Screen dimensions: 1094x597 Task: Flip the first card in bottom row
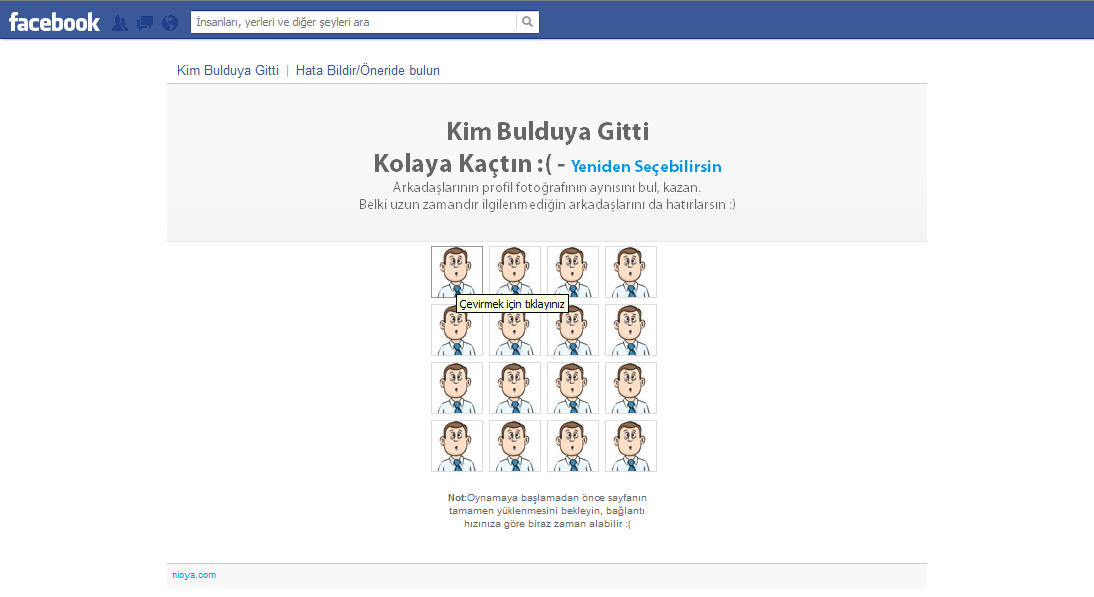[457, 446]
